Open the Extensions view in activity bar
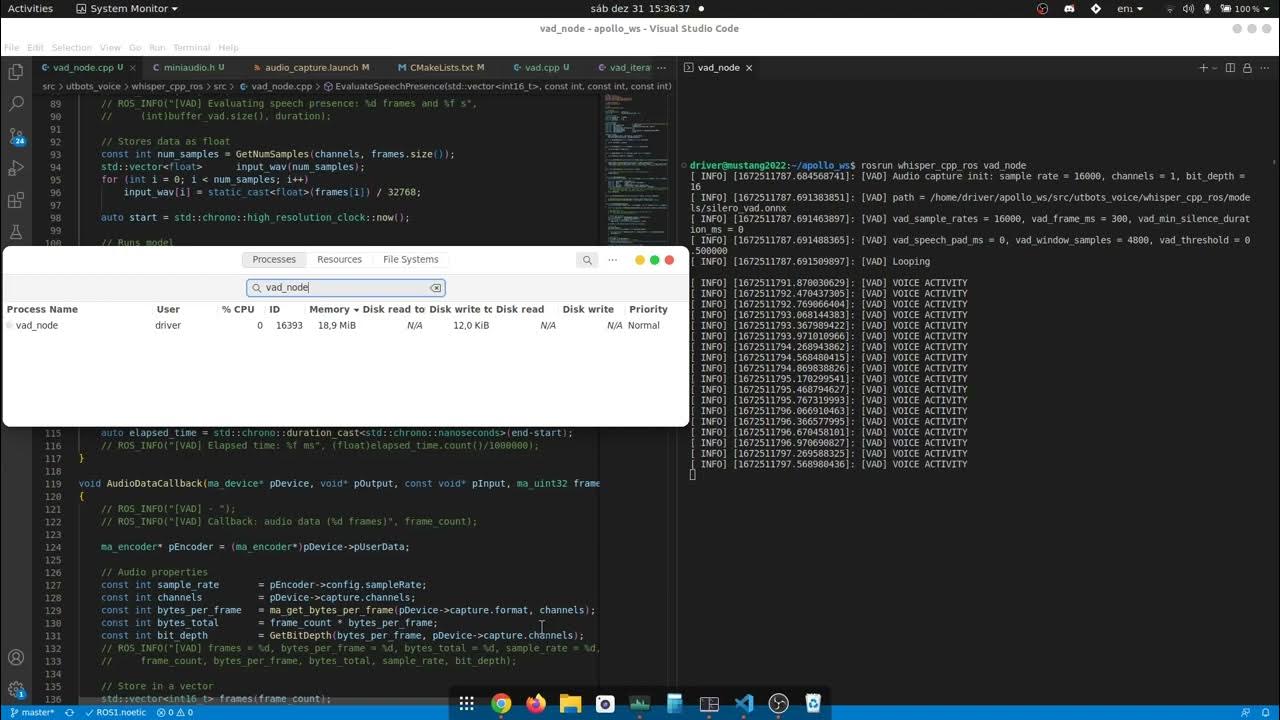Screen dimensions: 1280x720 point(16,200)
